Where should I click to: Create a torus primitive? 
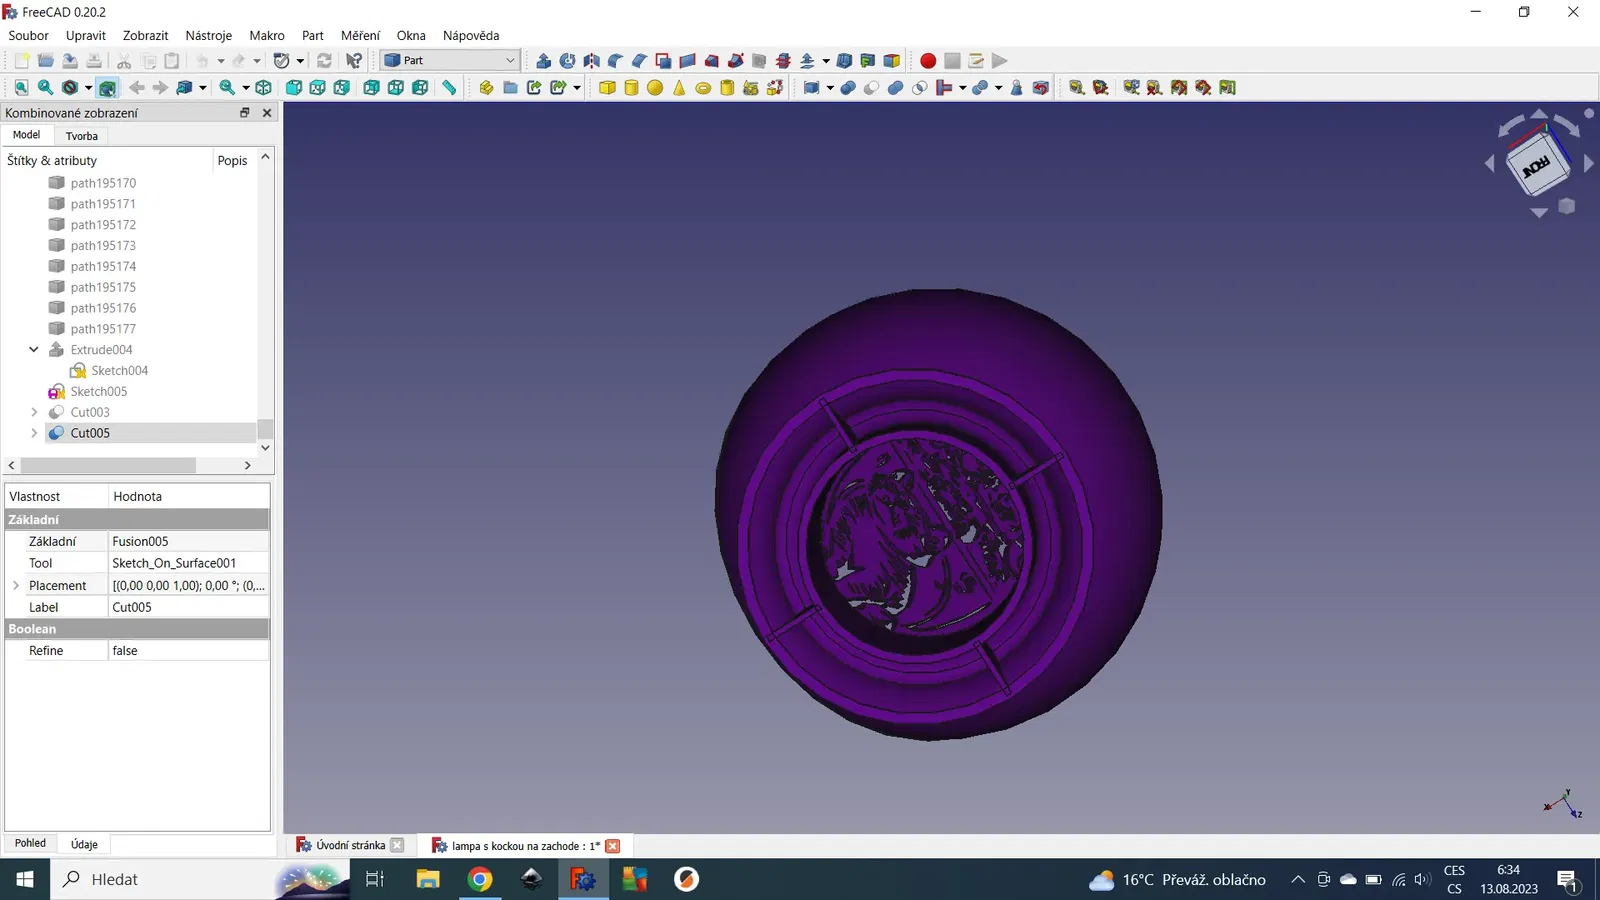click(x=703, y=88)
